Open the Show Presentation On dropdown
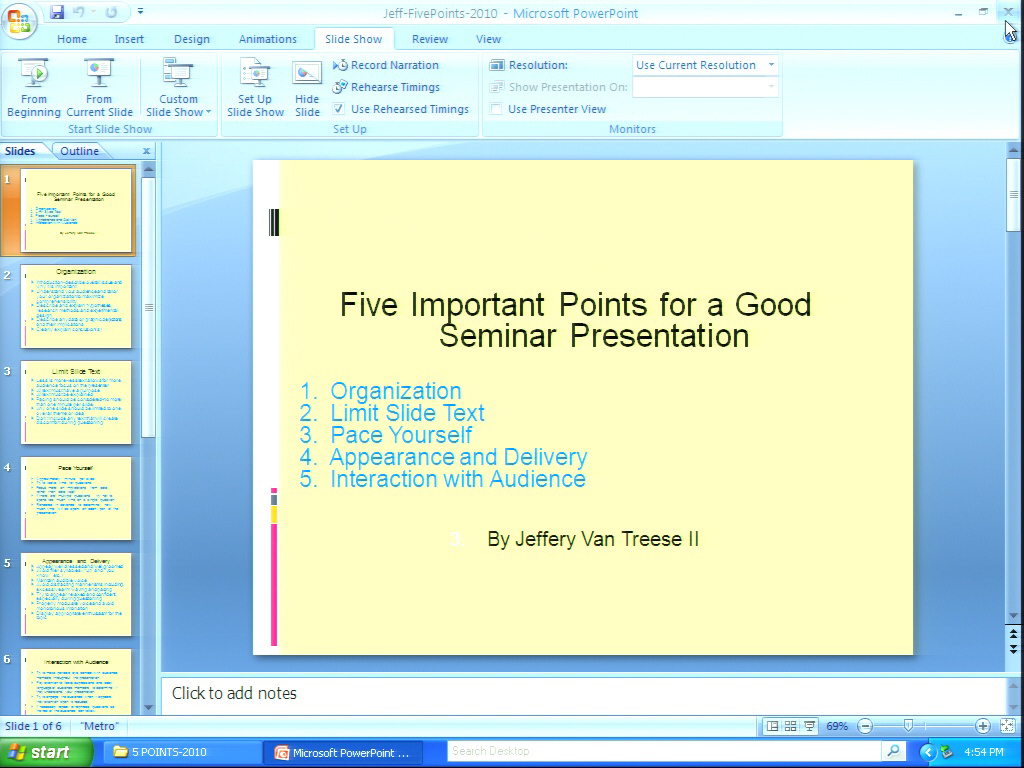Image resolution: width=1024 pixels, height=768 pixels. (771, 87)
